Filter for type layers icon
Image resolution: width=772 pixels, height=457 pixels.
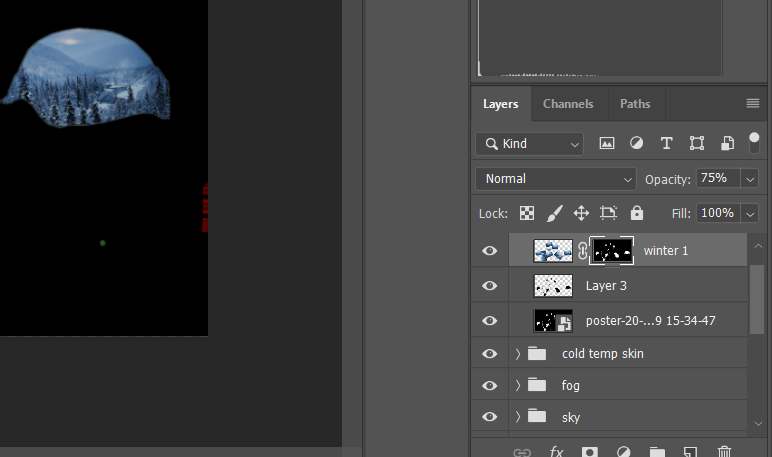[667, 143]
